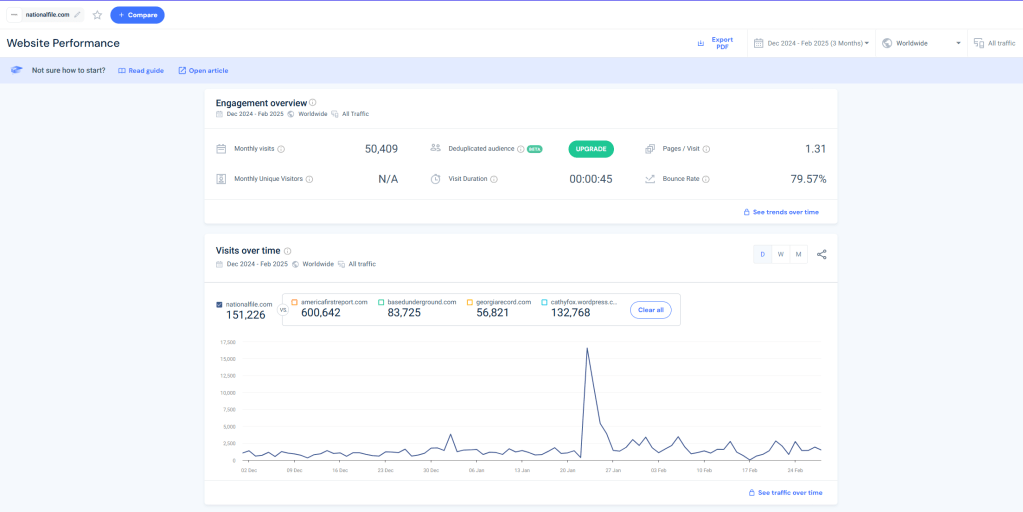Open the All traffic filter selector
The height and width of the screenshot is (512, 1023).
coord(994,43)
